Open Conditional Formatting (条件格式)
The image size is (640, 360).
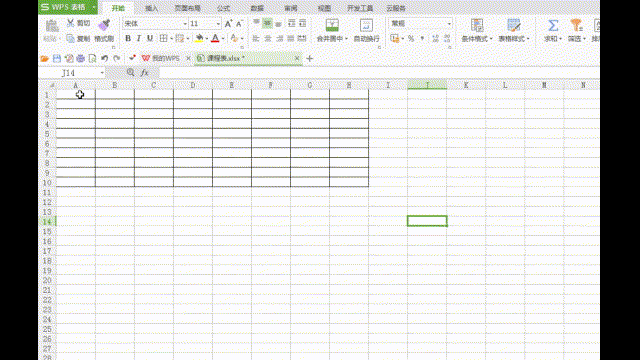tap(477, 31)
